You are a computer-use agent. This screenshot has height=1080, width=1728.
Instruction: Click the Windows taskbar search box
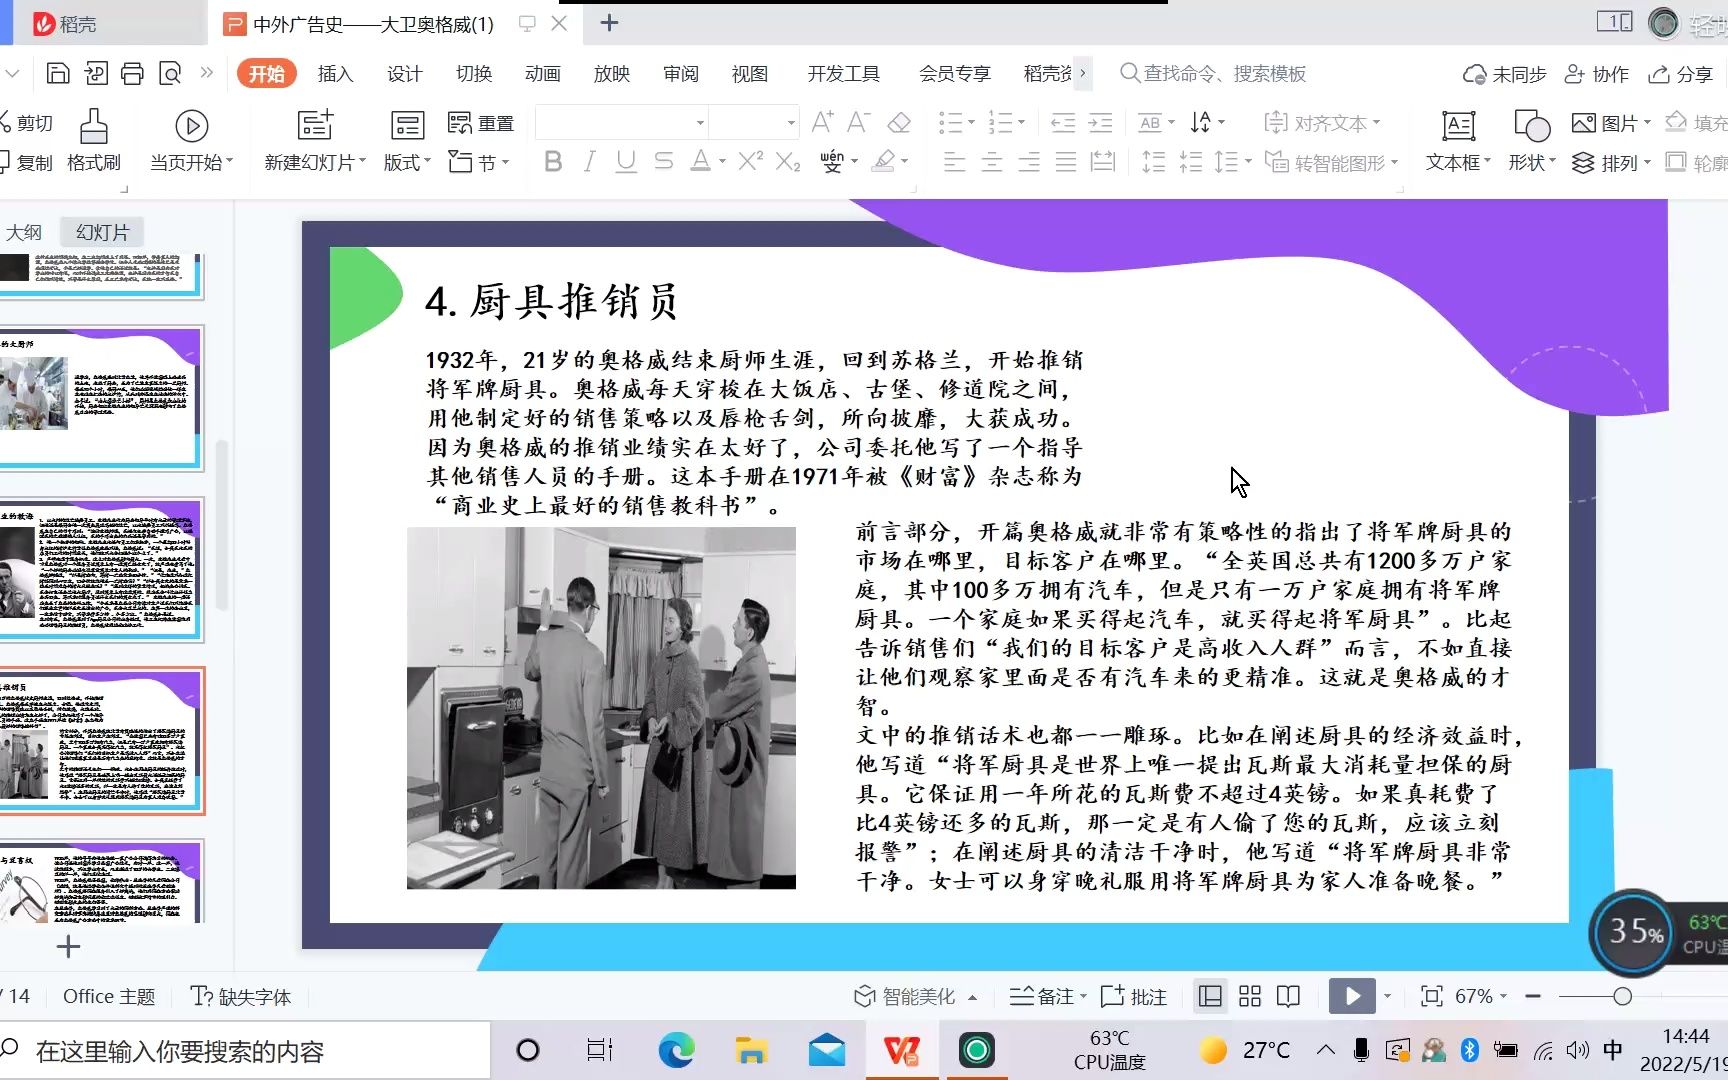click(245, 1051)
